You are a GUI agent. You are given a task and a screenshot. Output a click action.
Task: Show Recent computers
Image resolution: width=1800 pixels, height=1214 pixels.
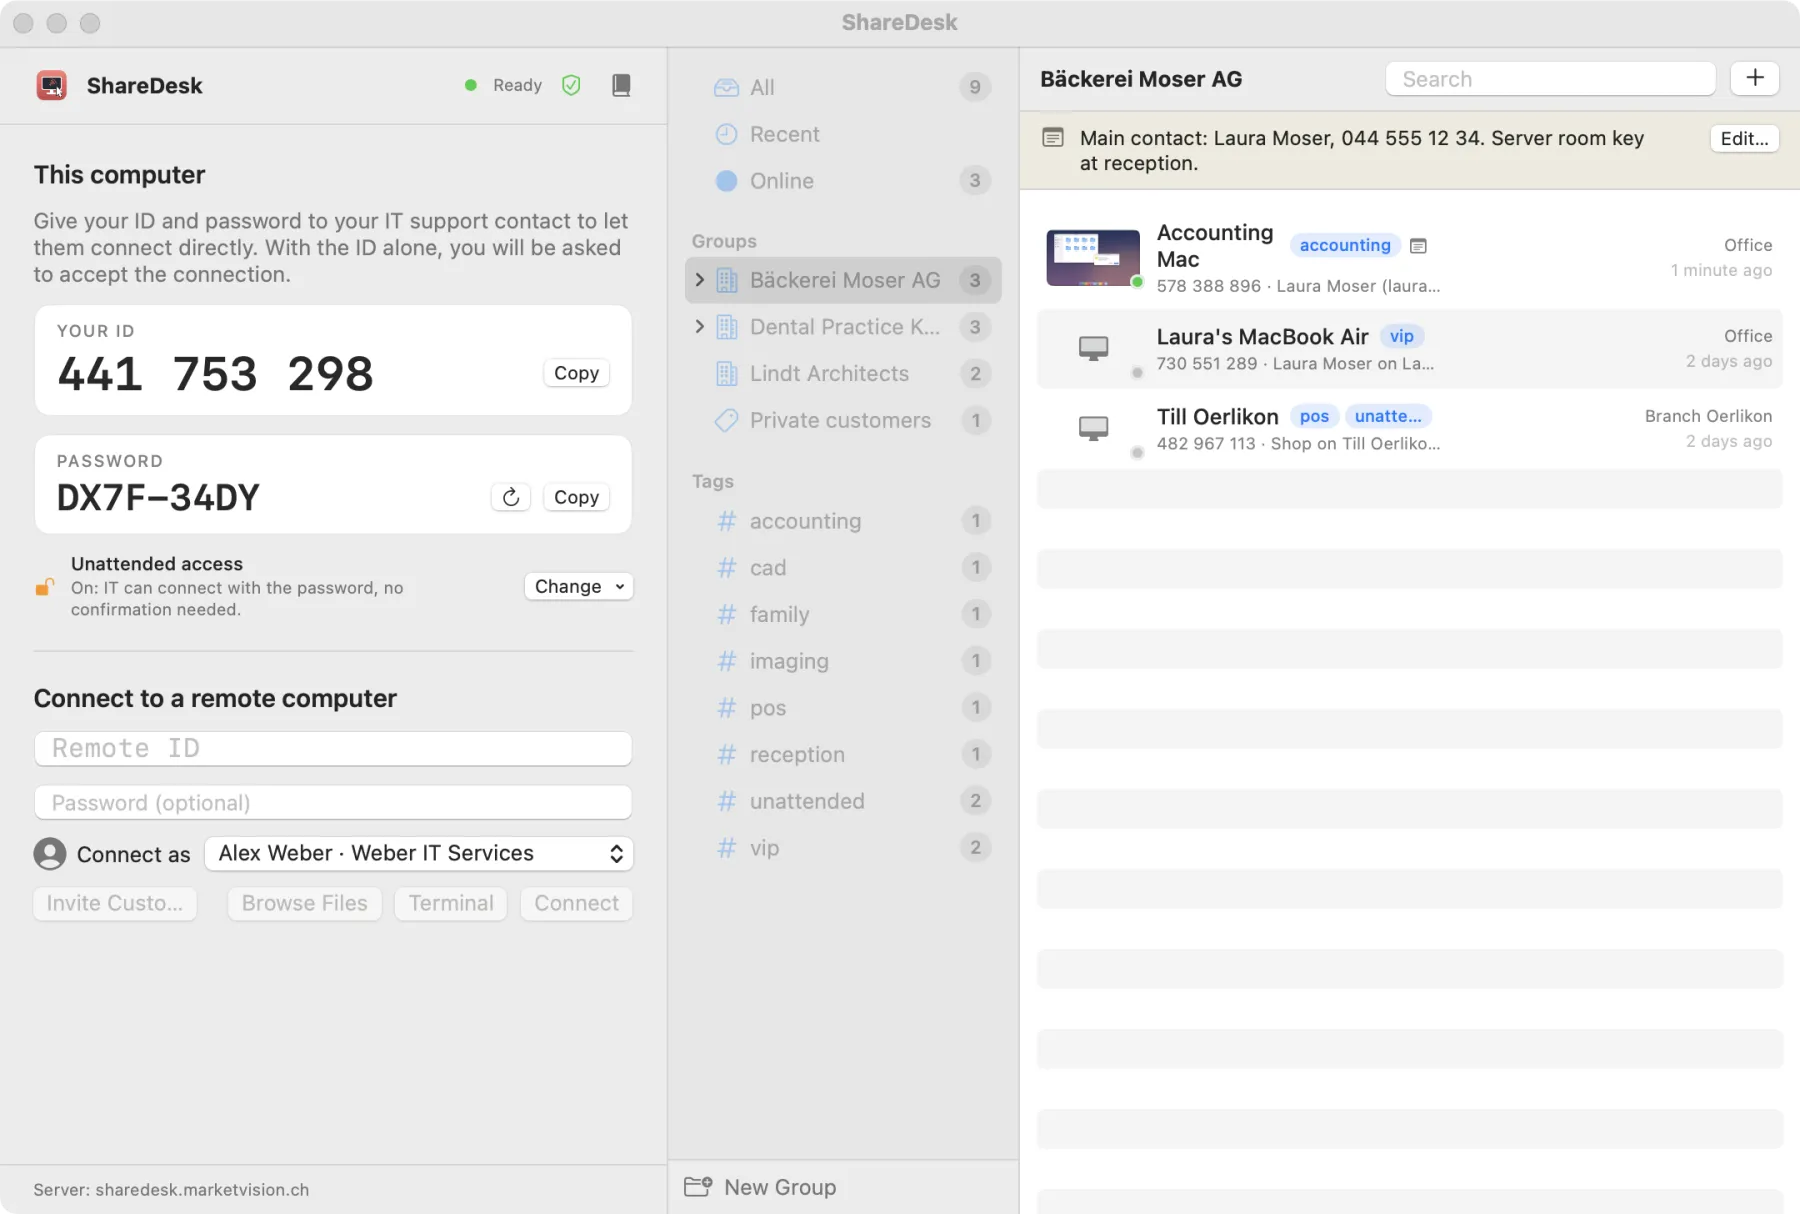tap(843, 134)
